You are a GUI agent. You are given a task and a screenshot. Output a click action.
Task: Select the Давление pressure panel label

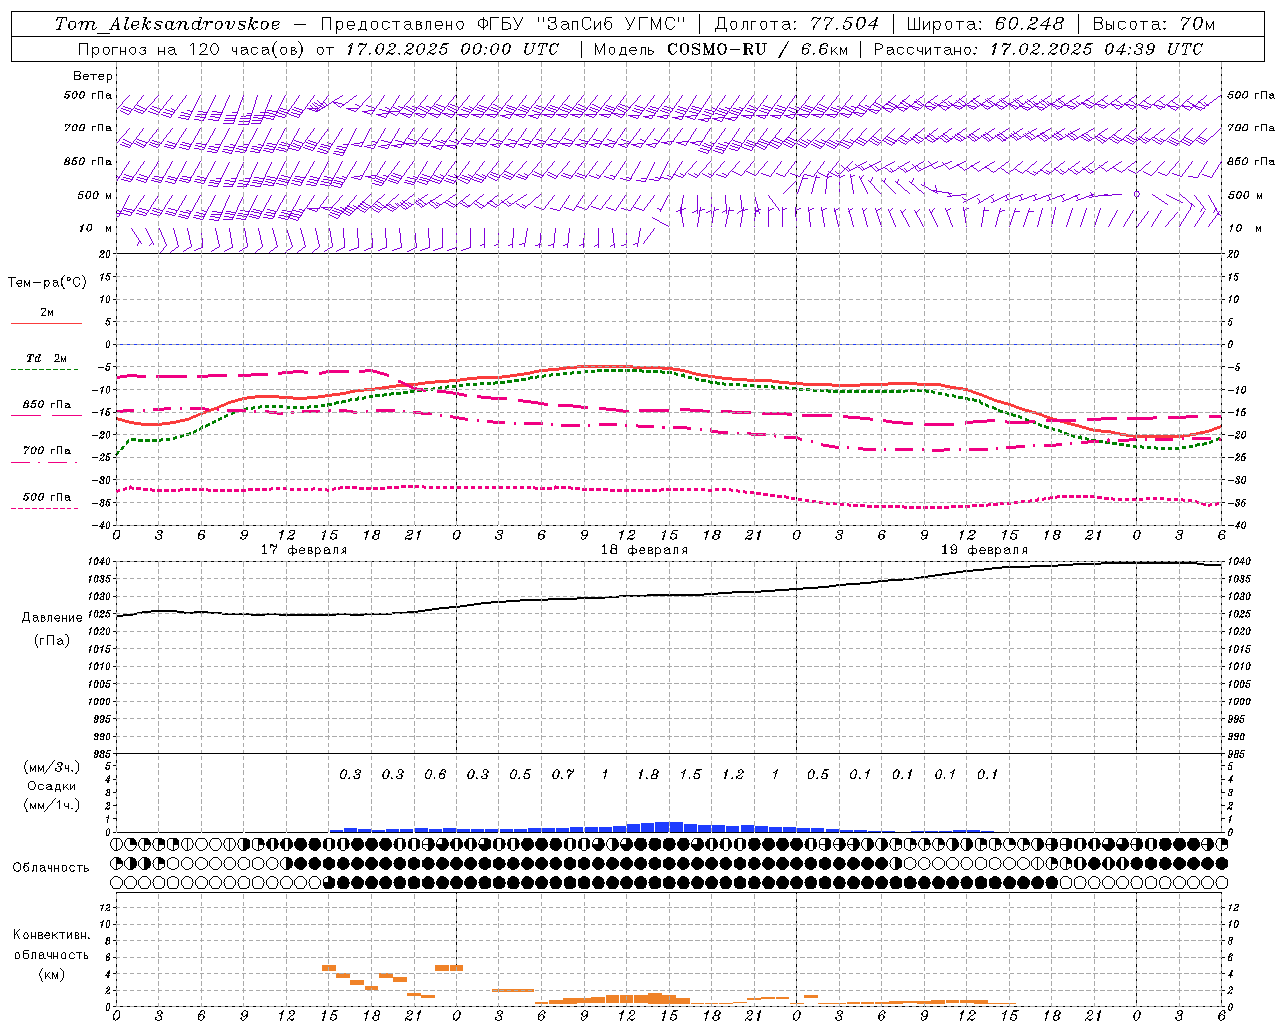[52, 617]
